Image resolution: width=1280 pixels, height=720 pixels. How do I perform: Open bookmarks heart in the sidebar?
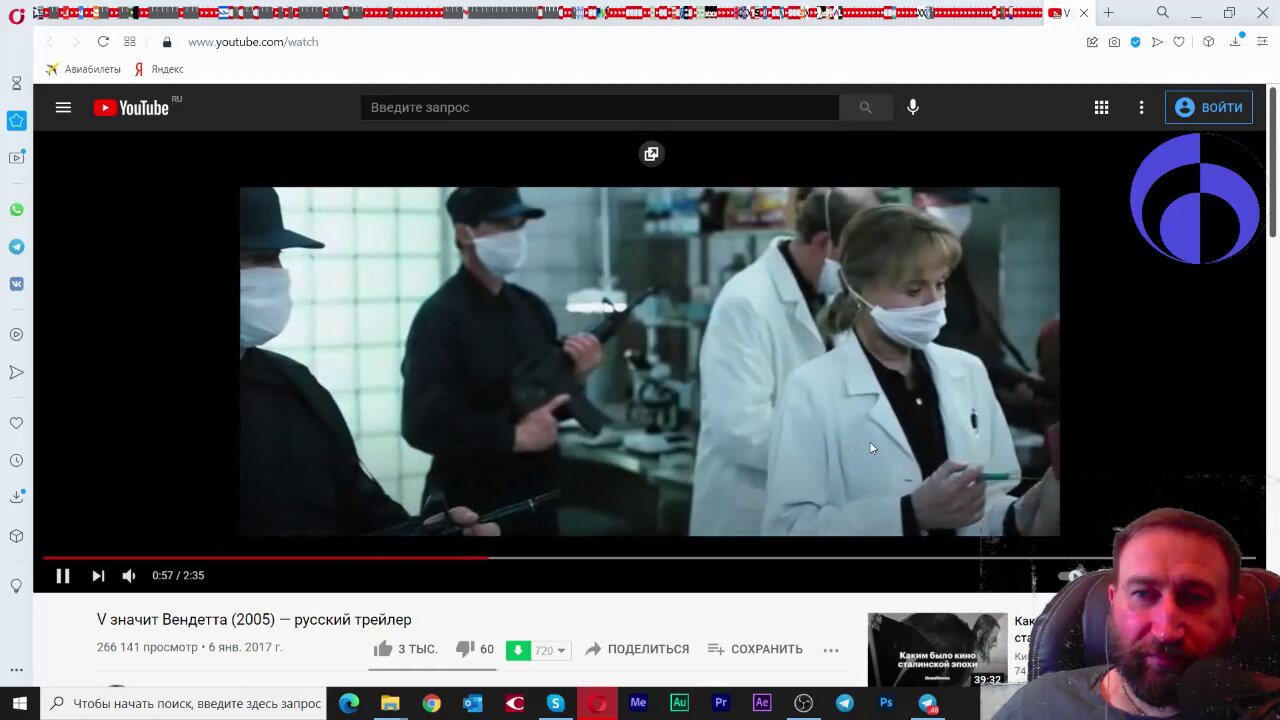pos(16,423)
